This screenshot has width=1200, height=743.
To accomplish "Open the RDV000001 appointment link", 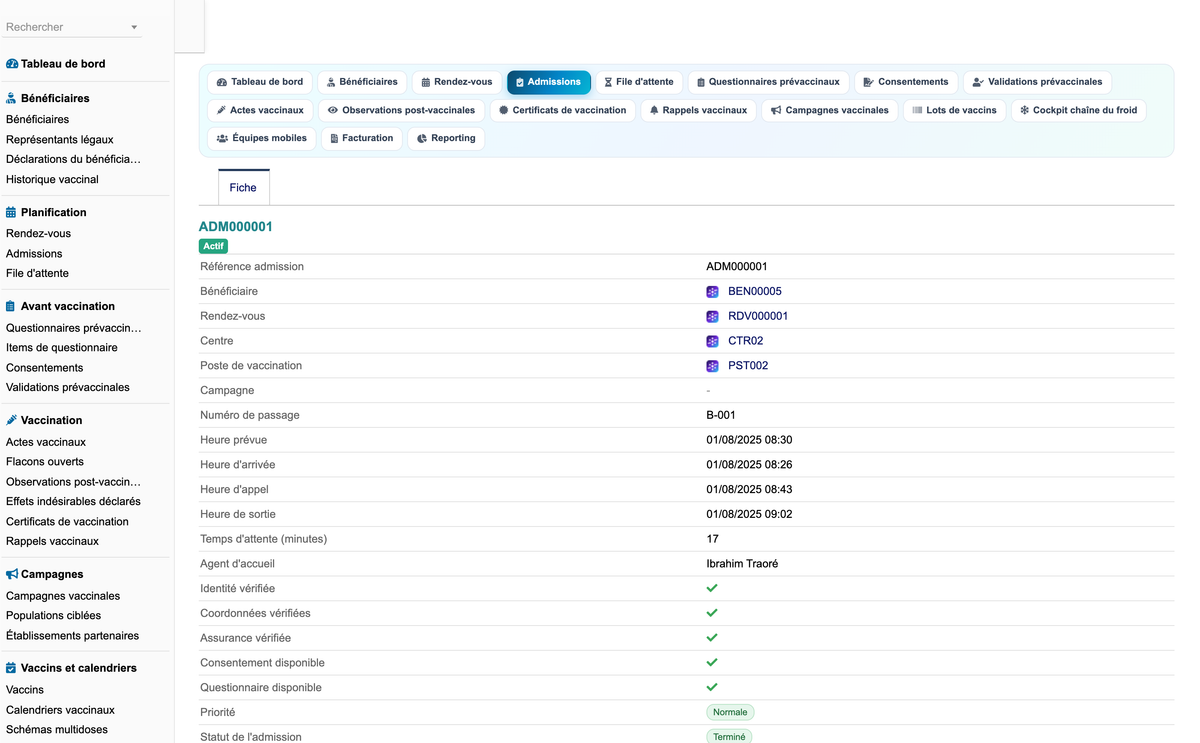I will click(x=758, y=317).
